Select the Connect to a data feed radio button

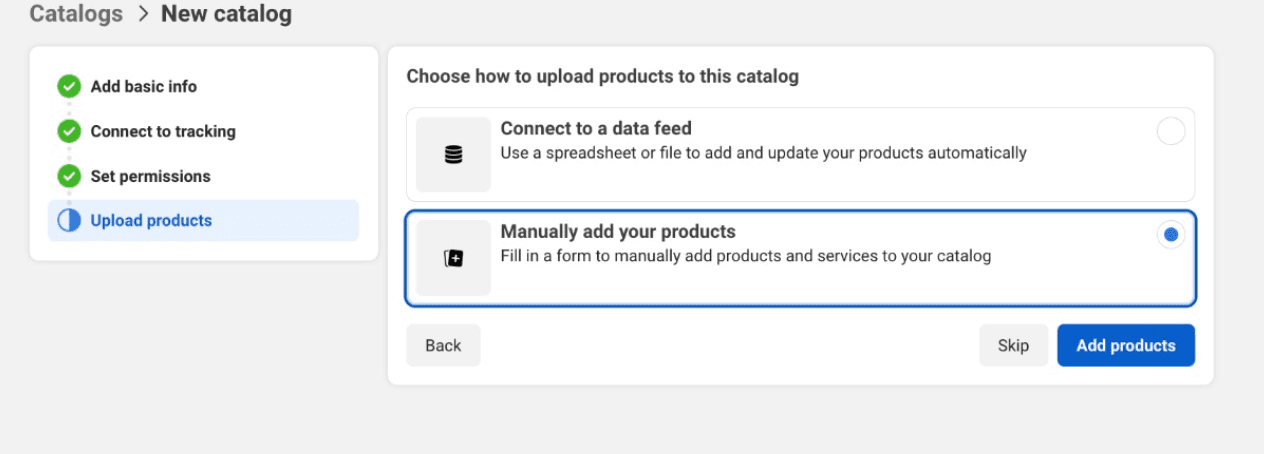pos(1170,132)
